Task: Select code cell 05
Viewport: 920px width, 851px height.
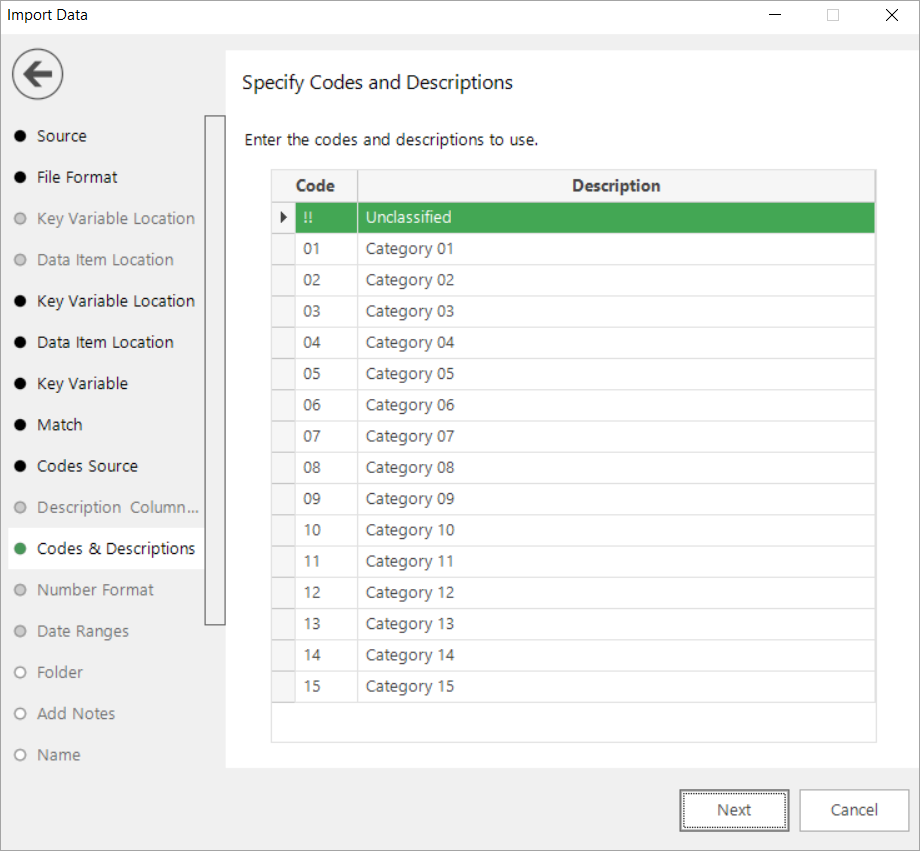Action: 326,374
